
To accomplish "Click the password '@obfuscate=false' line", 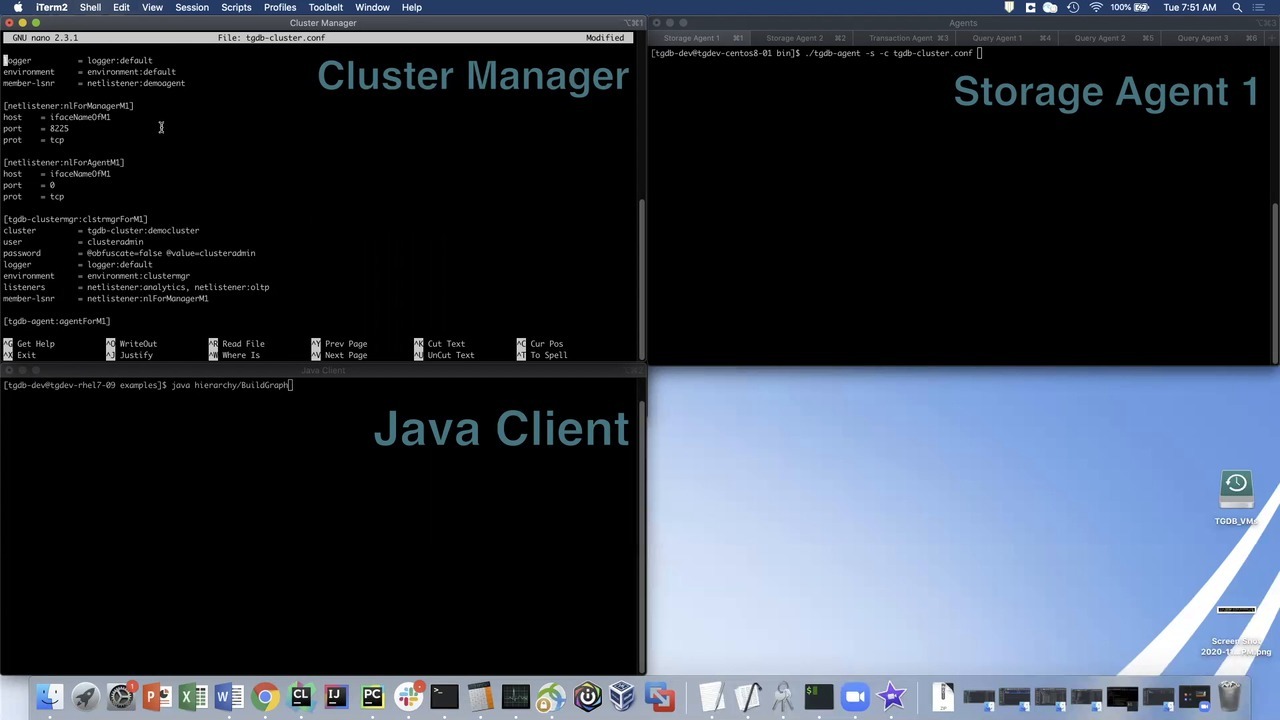I will (129, 253).
